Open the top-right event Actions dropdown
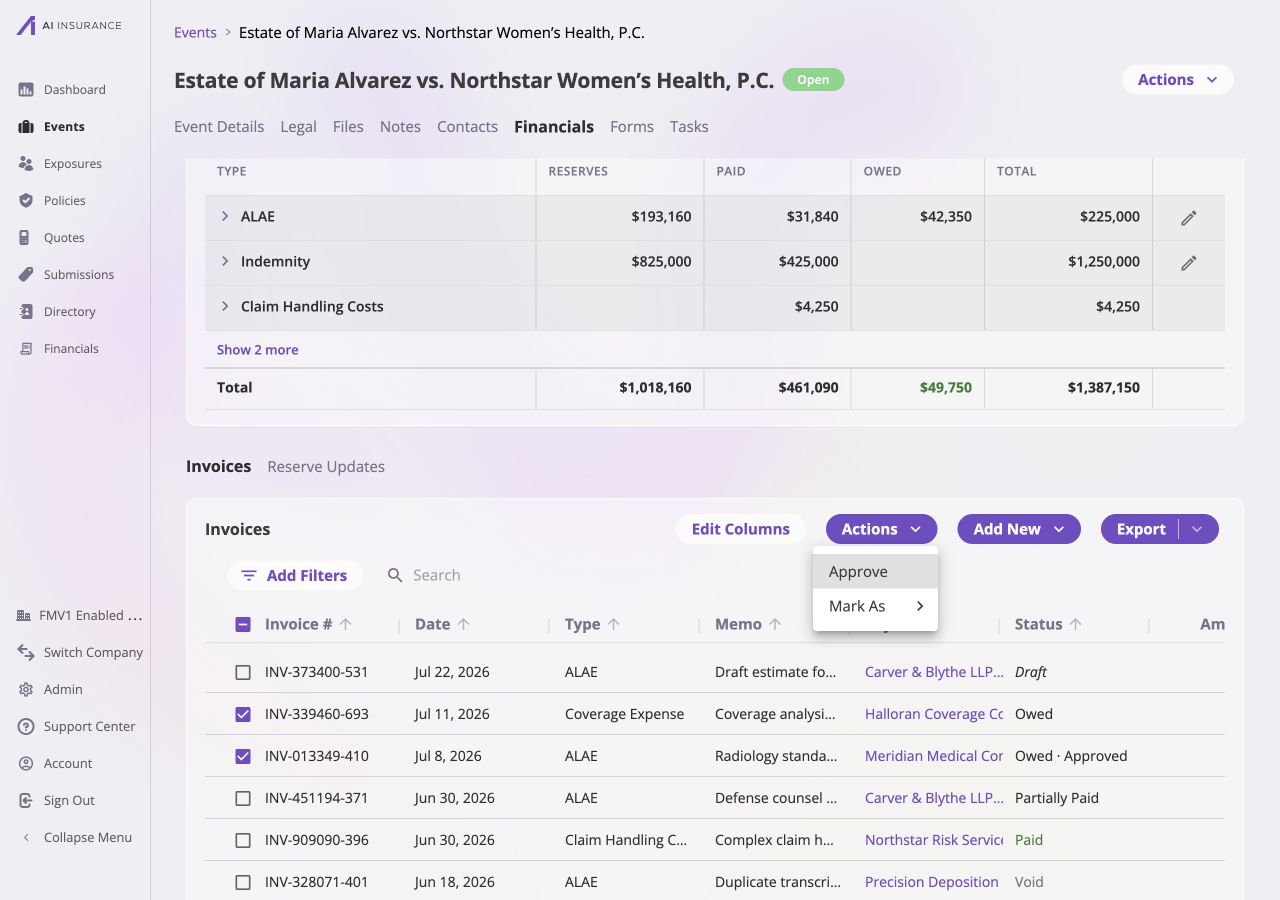1280x900 pixels. tap(1178, 80)
